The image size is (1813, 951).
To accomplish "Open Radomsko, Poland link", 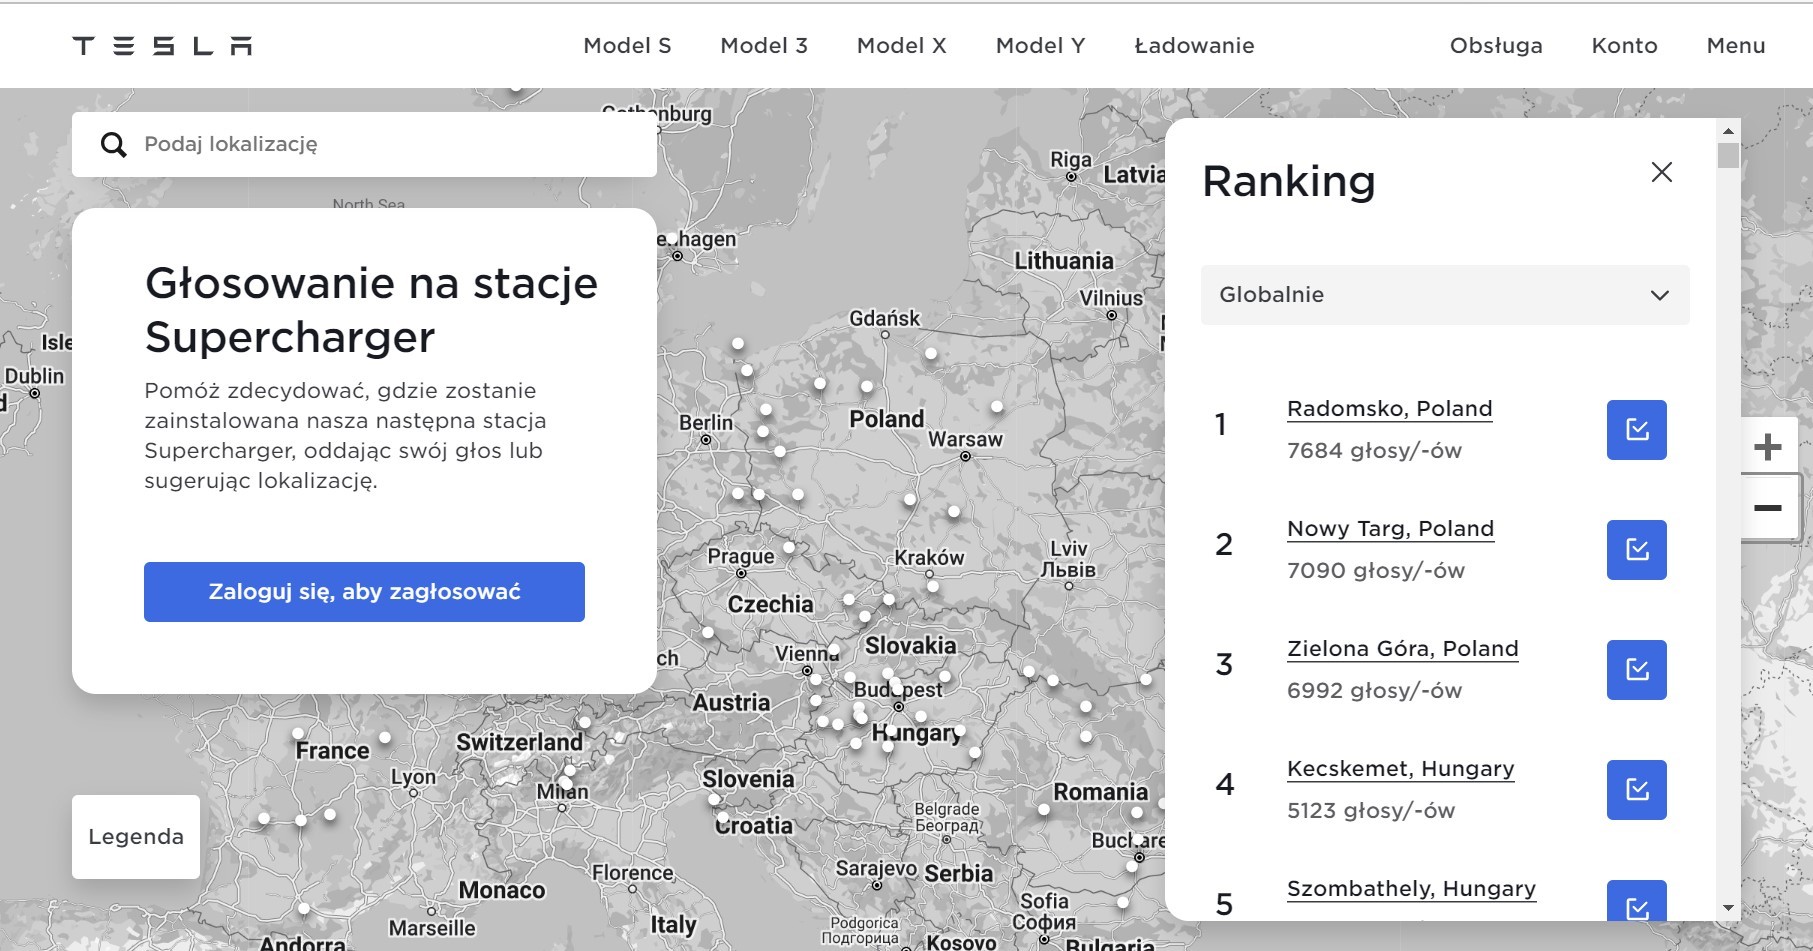I will (x=1389, y=409).
